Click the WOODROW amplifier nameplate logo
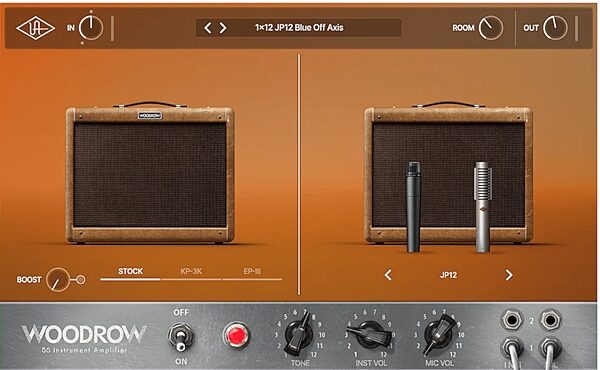The image size is (600, 370). tap(84, 334)
